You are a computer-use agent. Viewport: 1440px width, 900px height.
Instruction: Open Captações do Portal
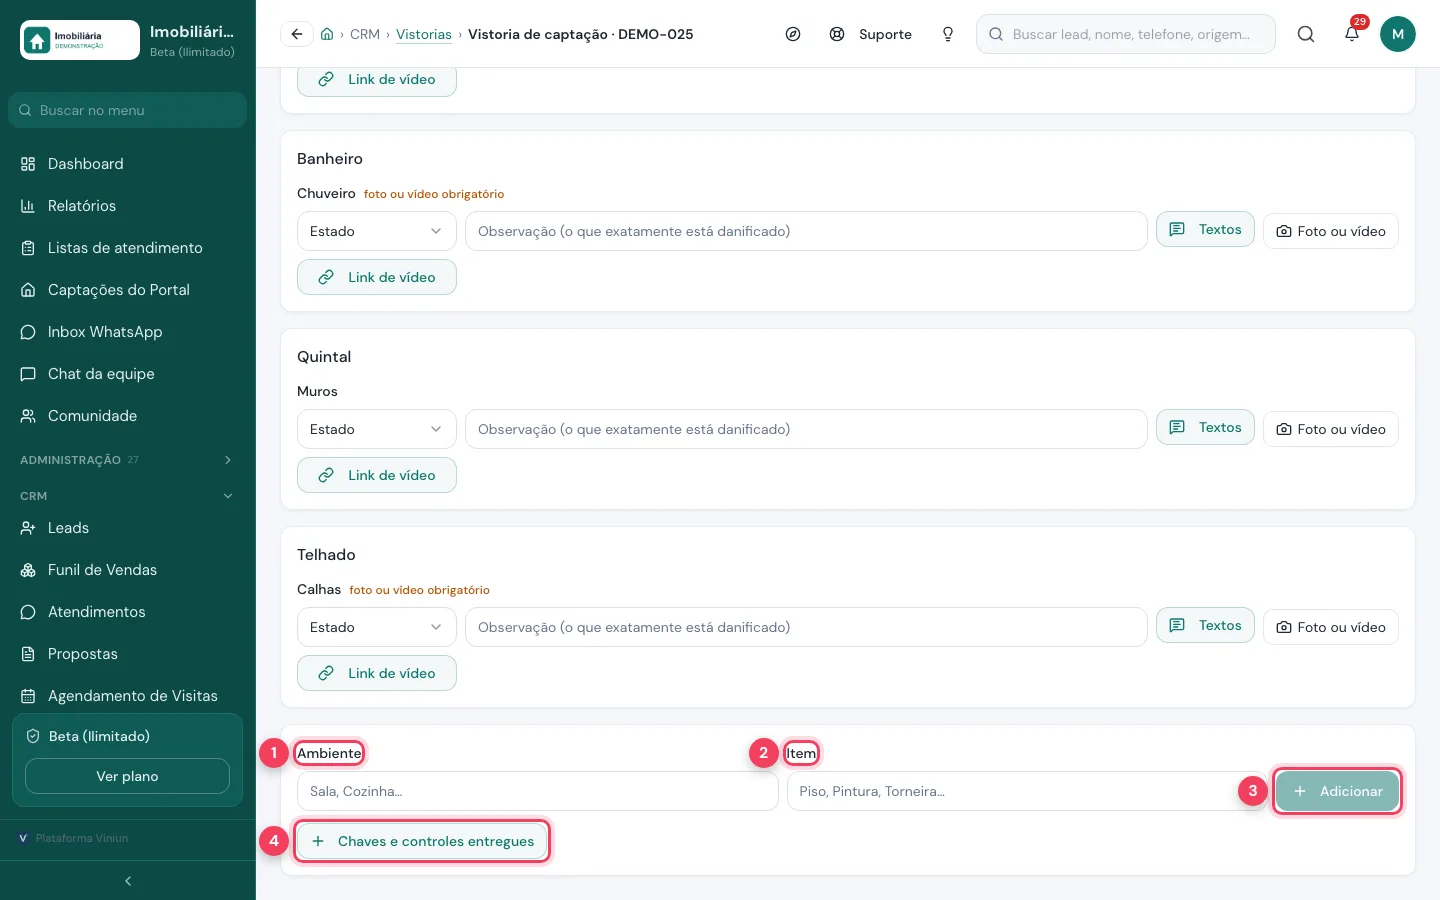tap(127, 290)
